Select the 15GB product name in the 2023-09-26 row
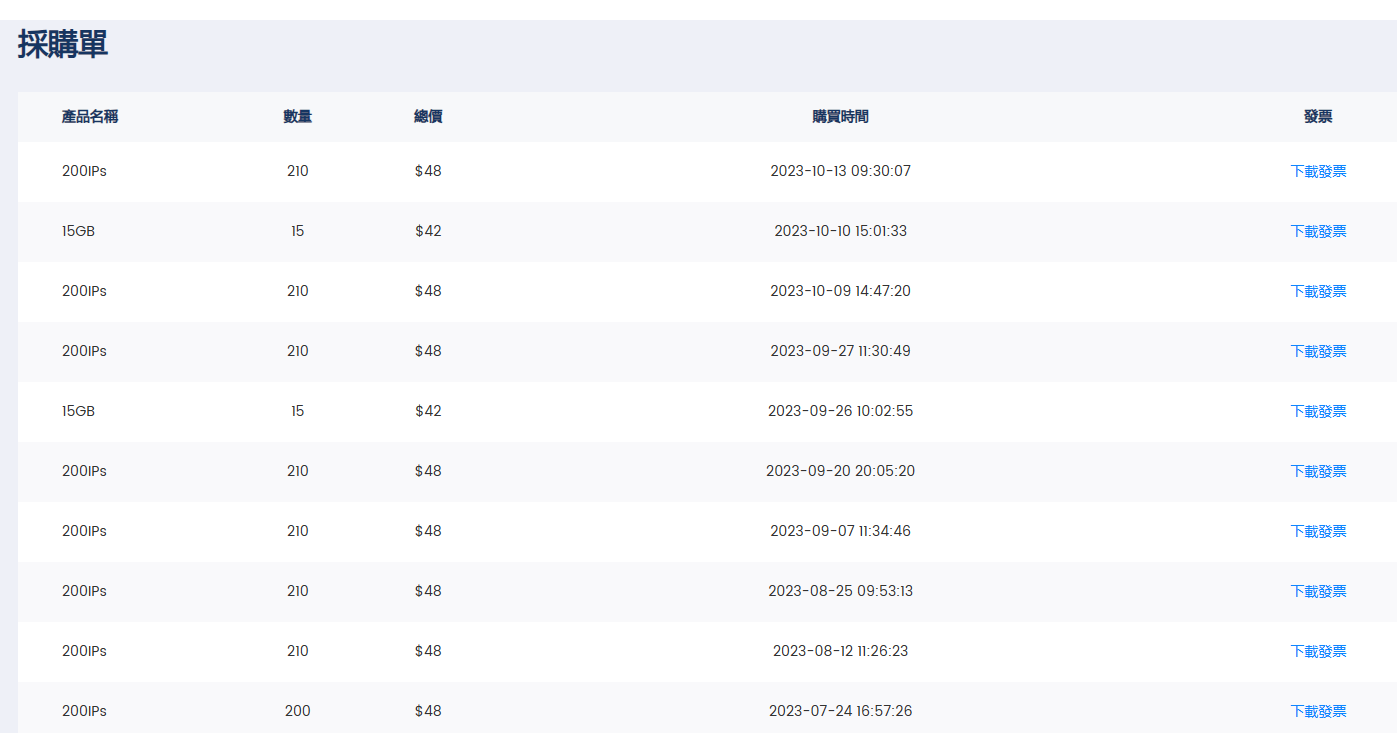 pos(78,411)
